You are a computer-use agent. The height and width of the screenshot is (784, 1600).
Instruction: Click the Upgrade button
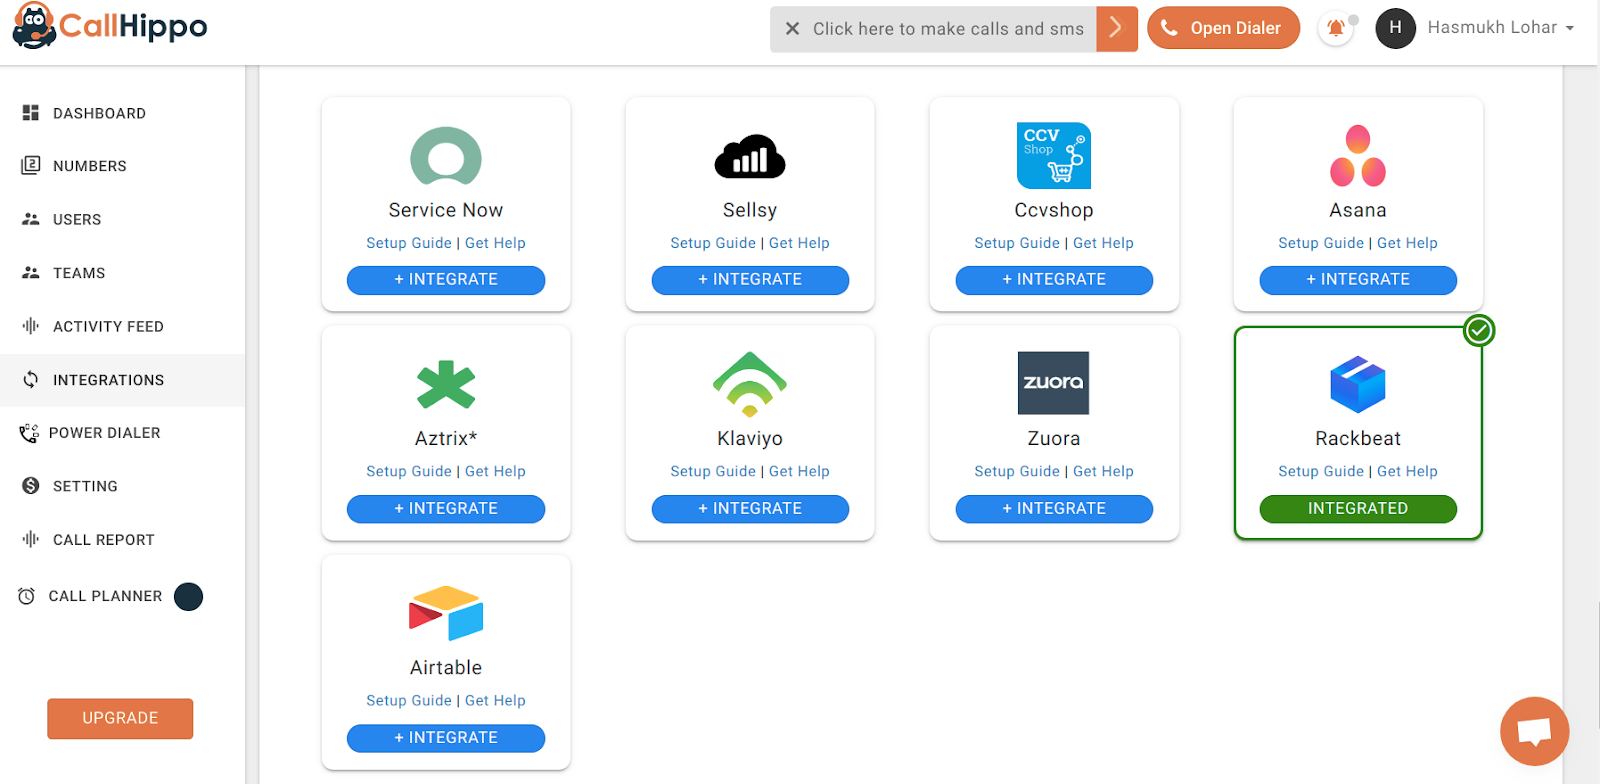pyautogui.click(x=120, y=718)
